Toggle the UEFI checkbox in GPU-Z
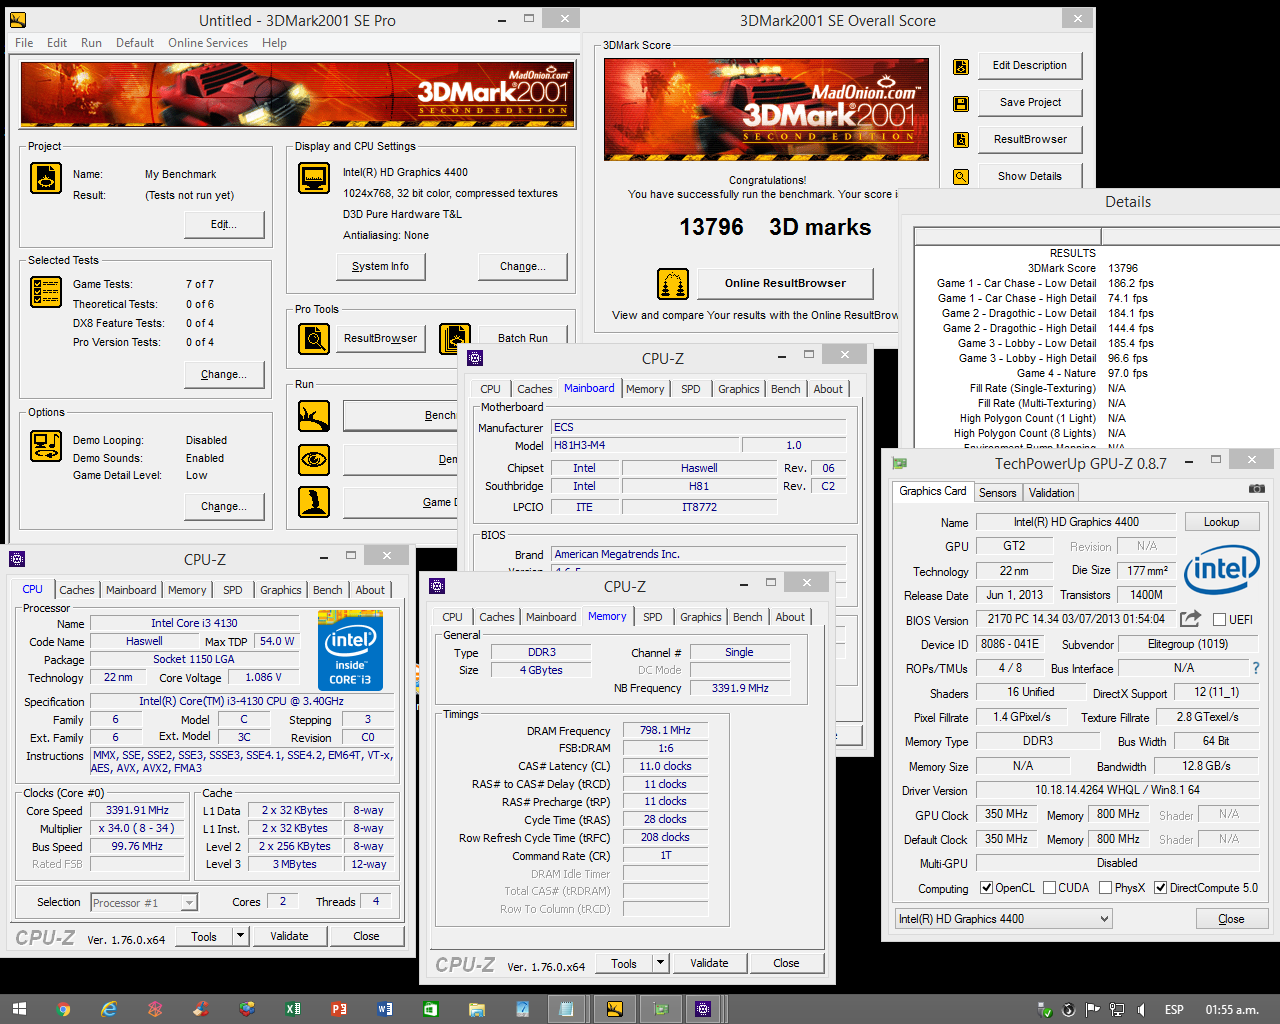 pos(1219,620)
